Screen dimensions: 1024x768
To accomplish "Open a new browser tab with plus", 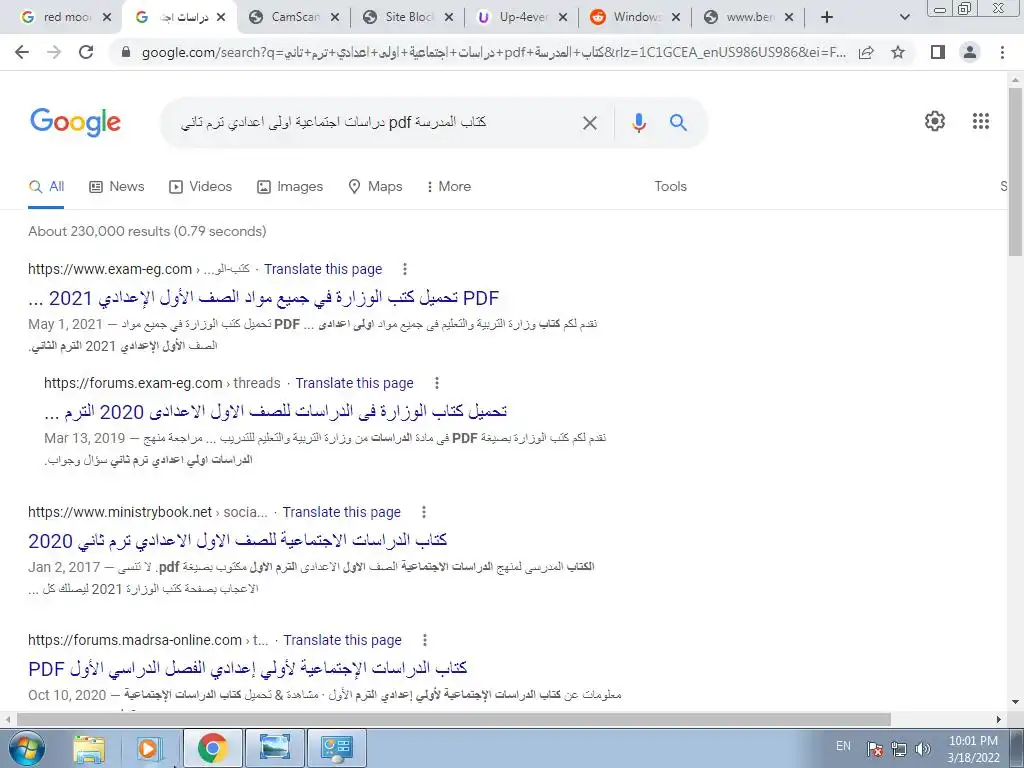I will pyautogui.click(x=827, y=17).
